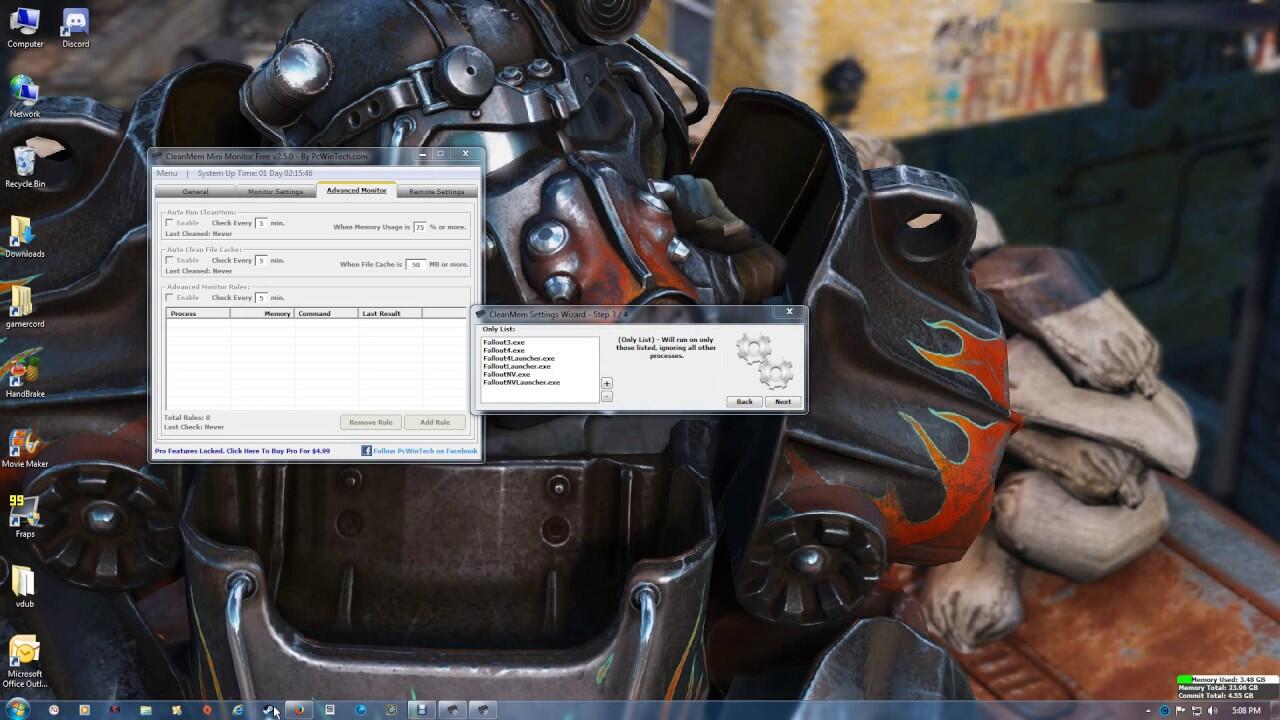Enable Auto Run CleanMem checkbox
Viewport: 1280px width, 720px height.
pyautogui.click(x=170, y=223)
